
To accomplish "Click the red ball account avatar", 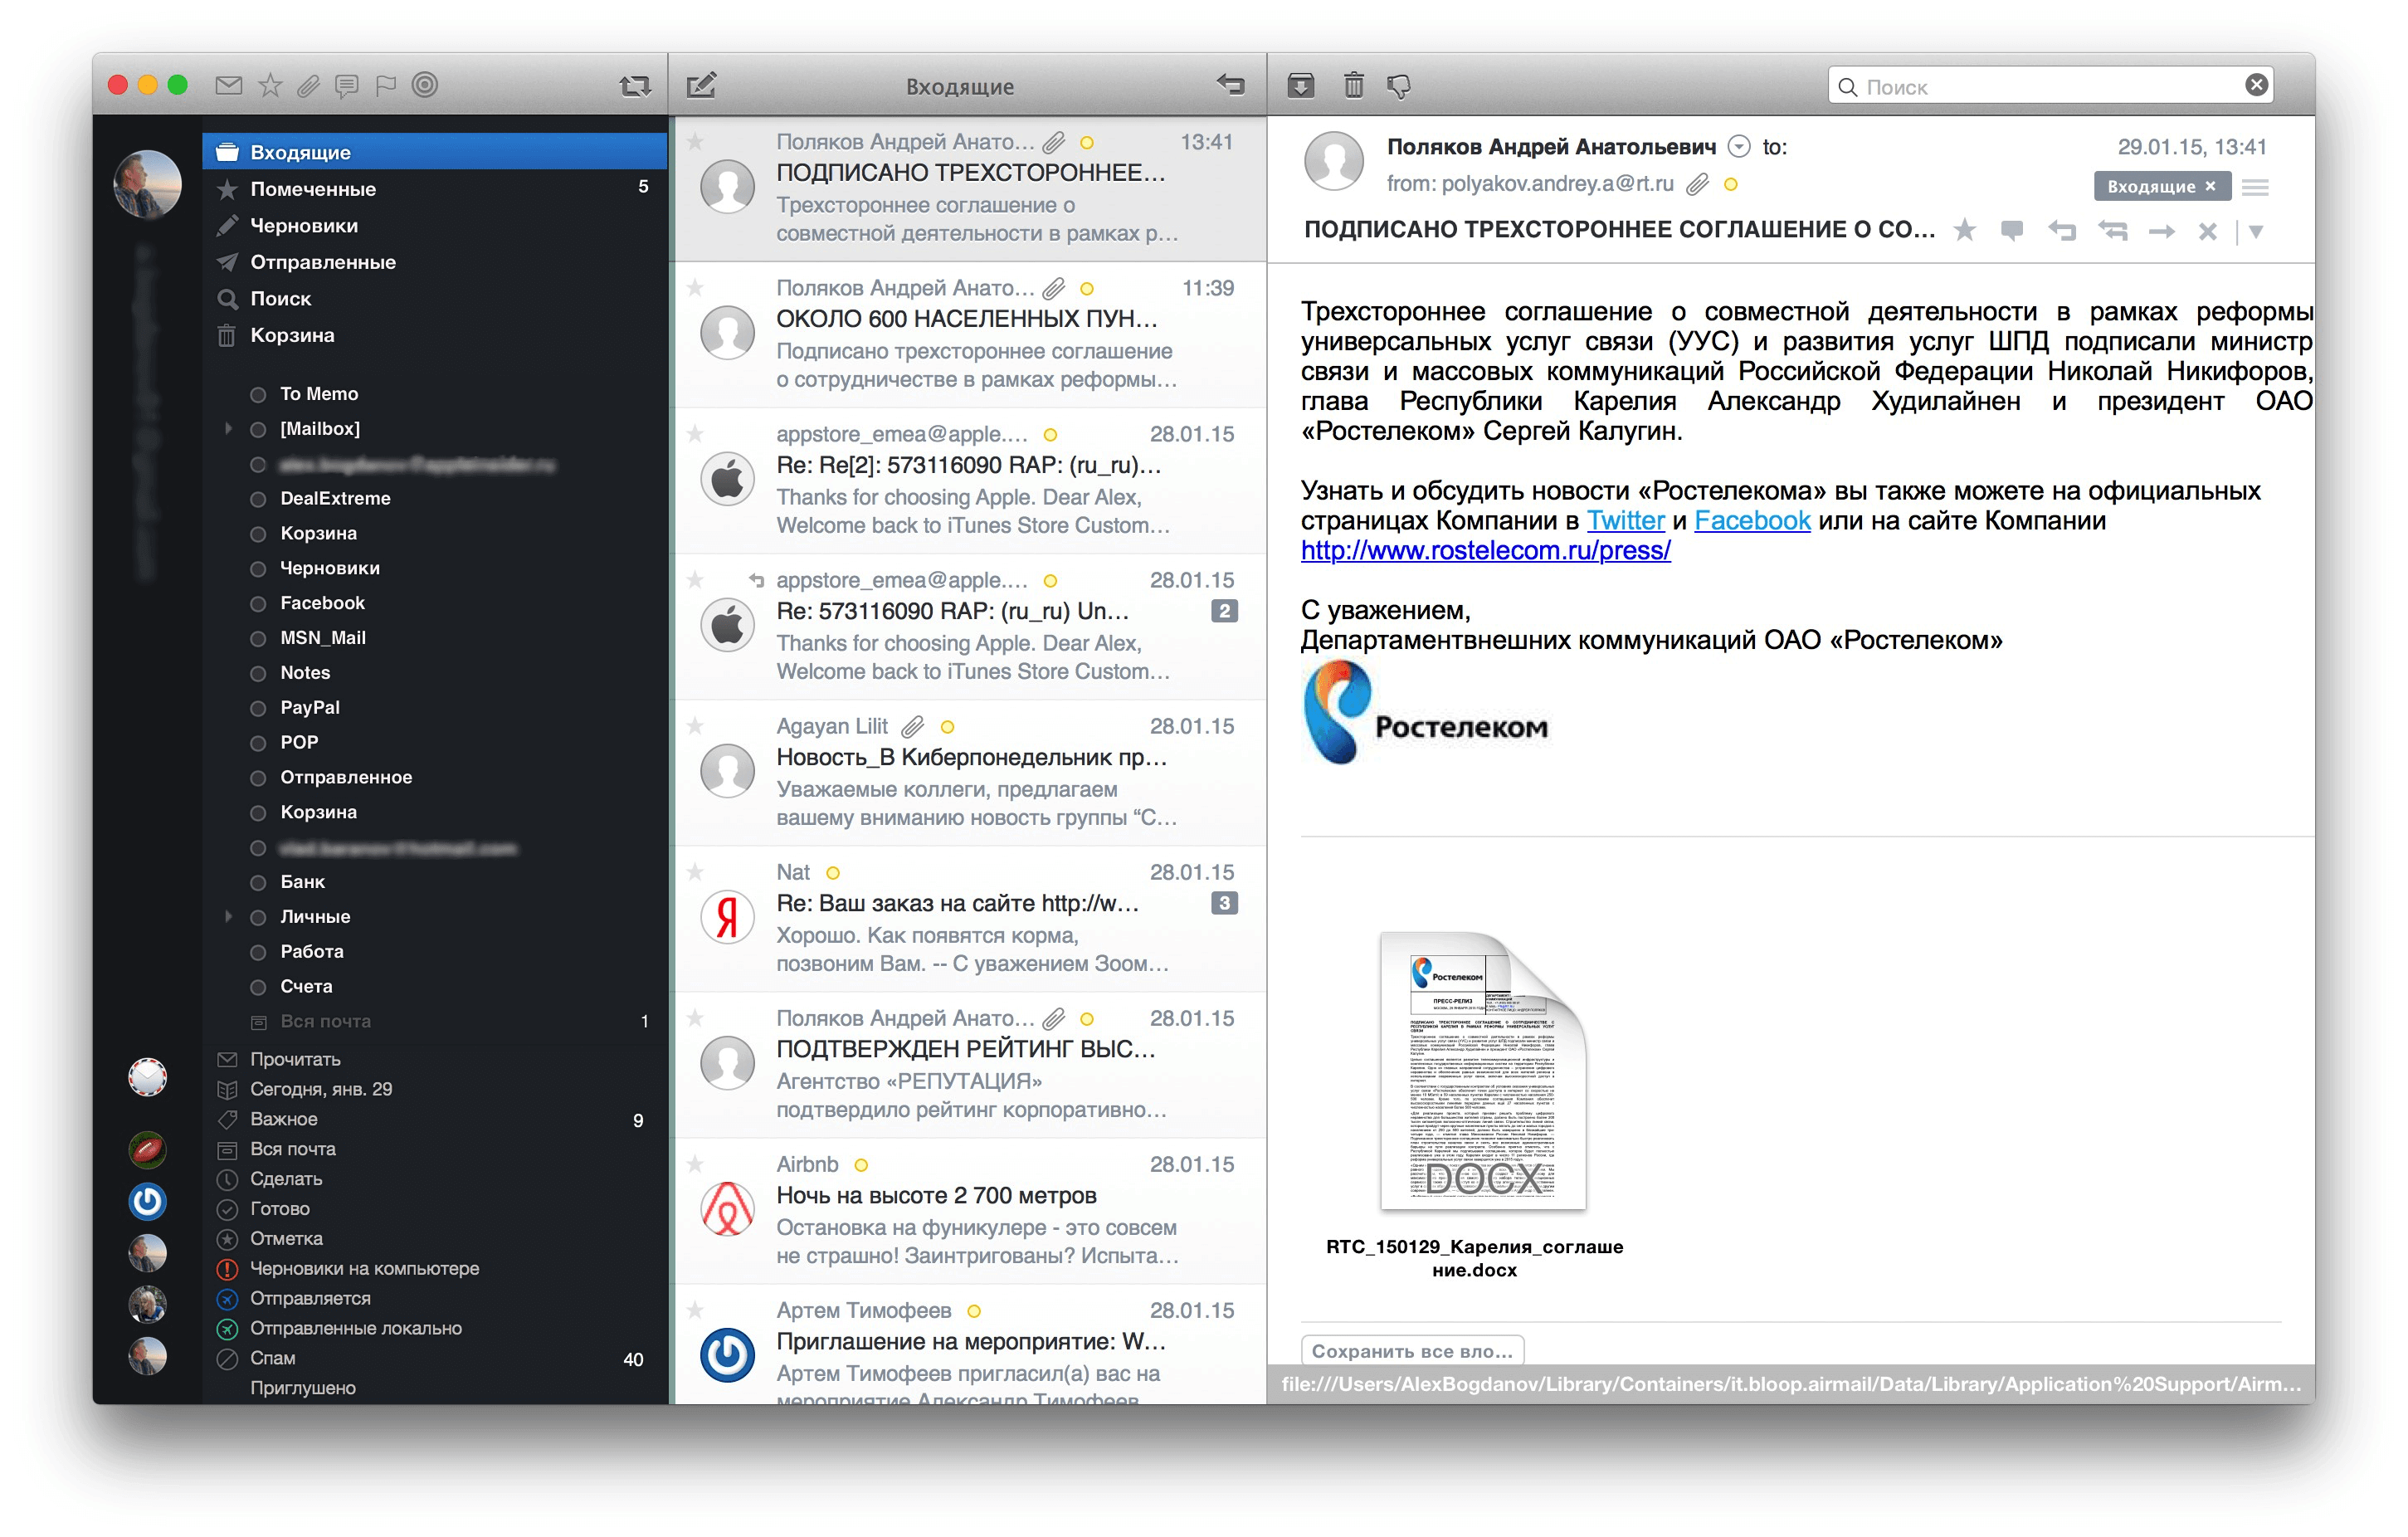I will click(148, 1149).
